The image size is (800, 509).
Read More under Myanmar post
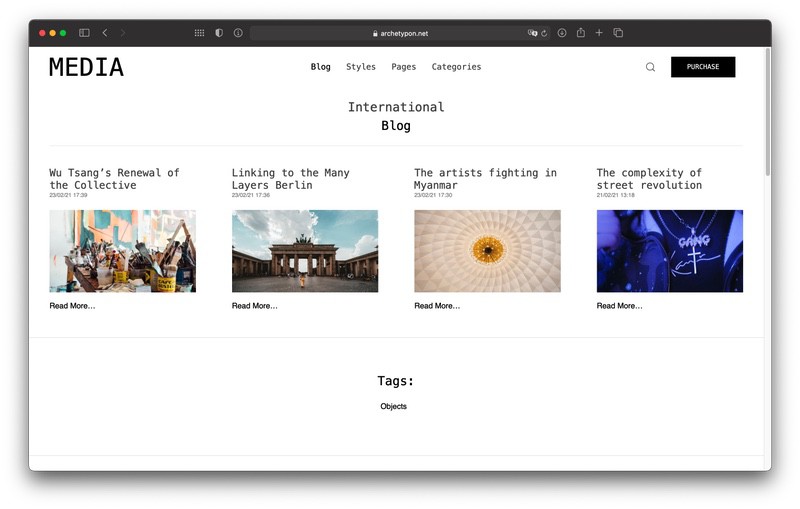tap(437, 306)
